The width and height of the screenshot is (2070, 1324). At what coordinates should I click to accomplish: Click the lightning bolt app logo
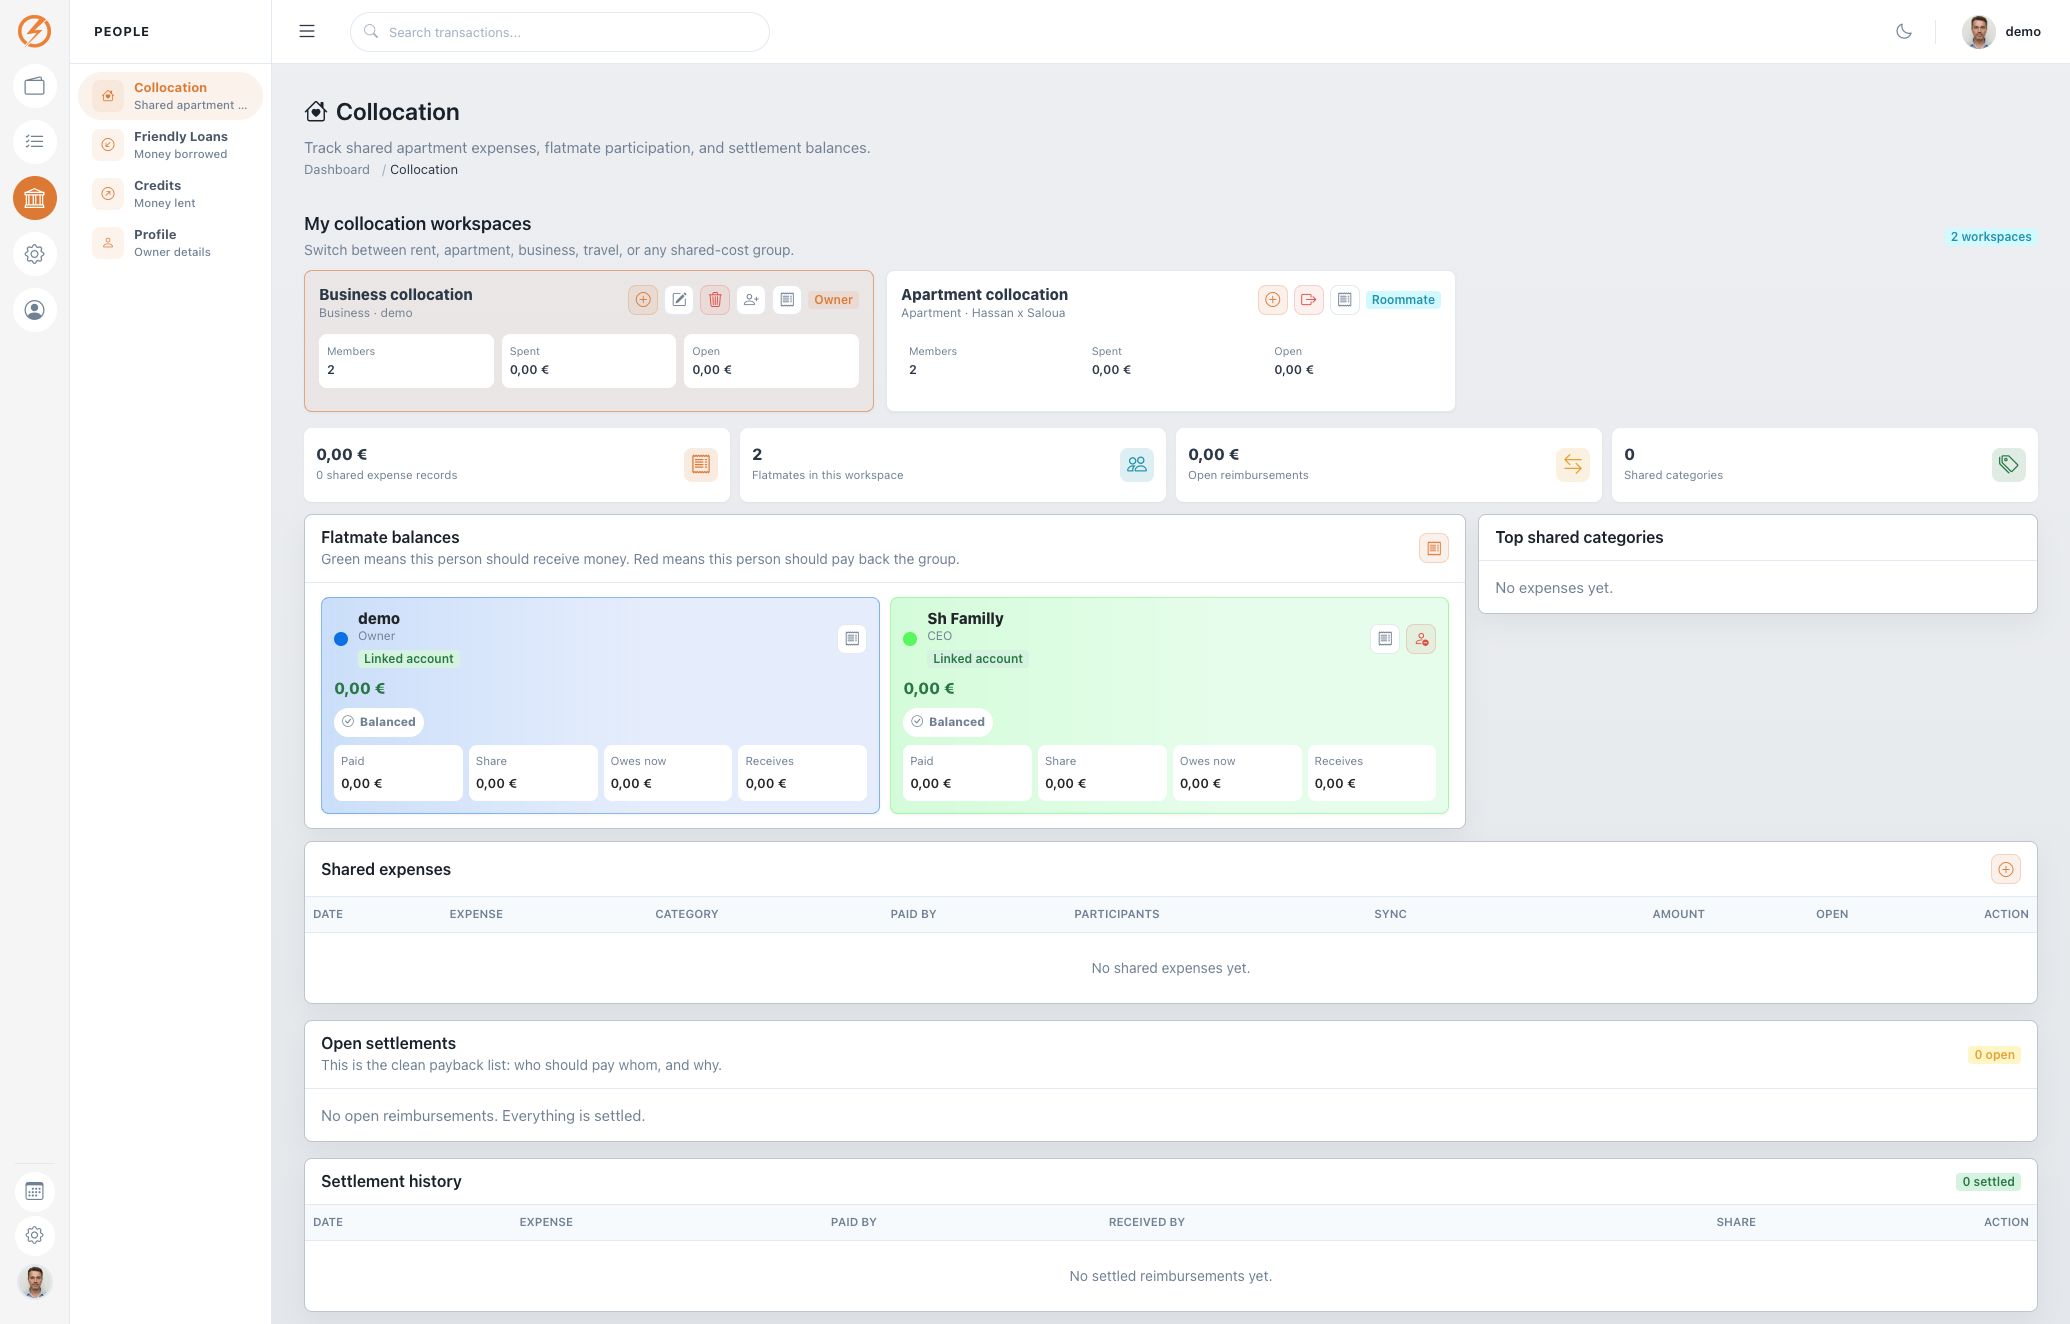(x=34, y=31)
